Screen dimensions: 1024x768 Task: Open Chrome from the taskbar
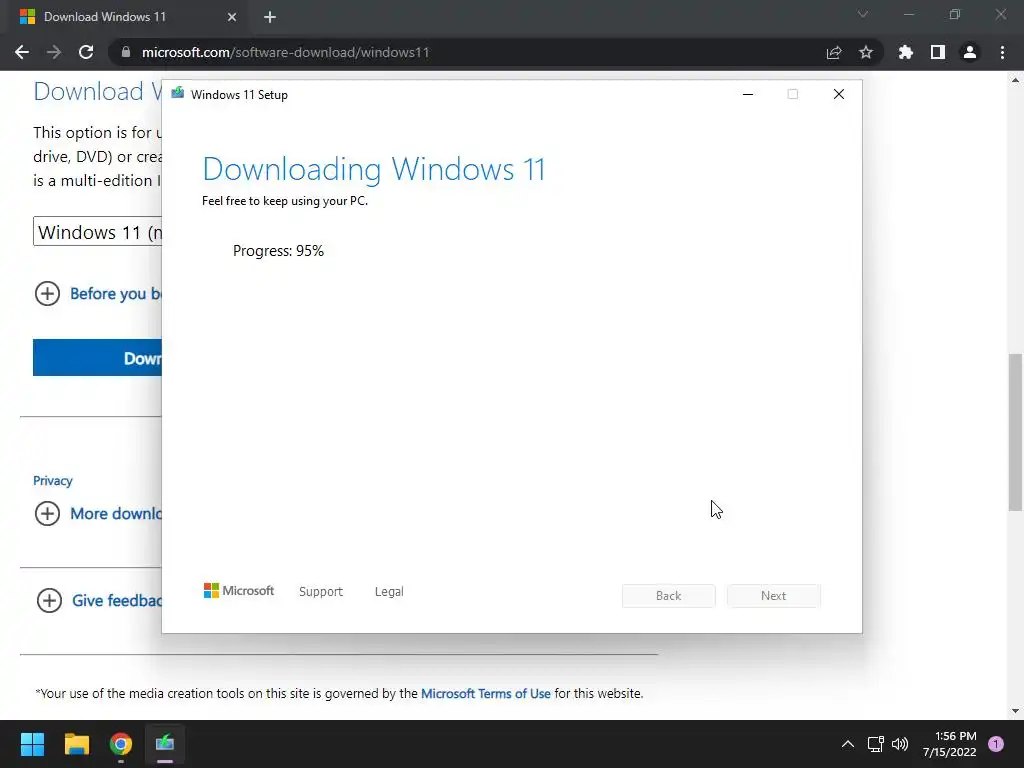coord(121,744)
